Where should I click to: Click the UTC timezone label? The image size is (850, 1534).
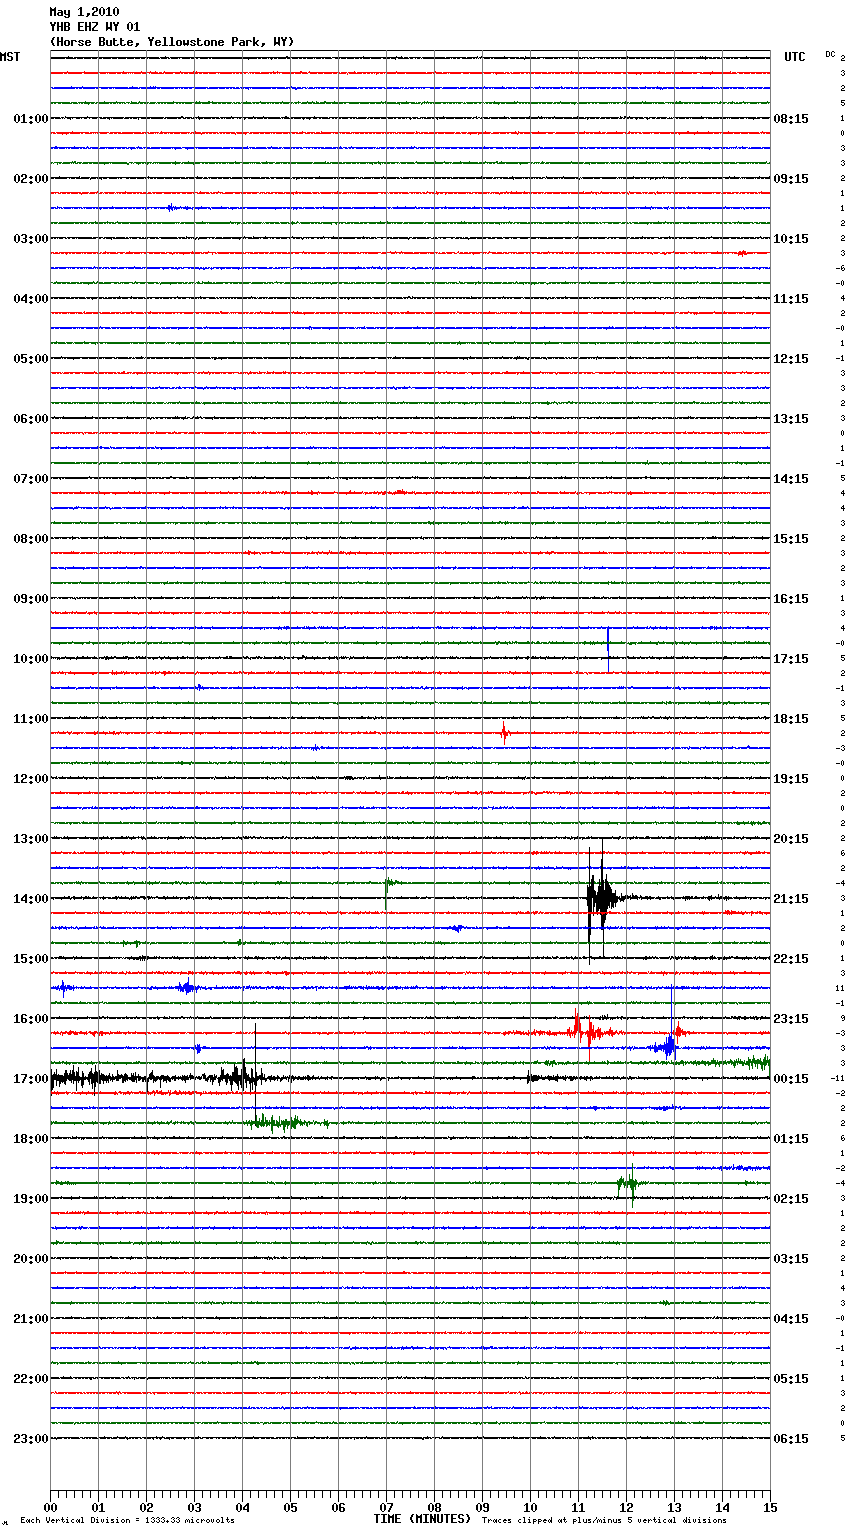click(x=794, y=57)
